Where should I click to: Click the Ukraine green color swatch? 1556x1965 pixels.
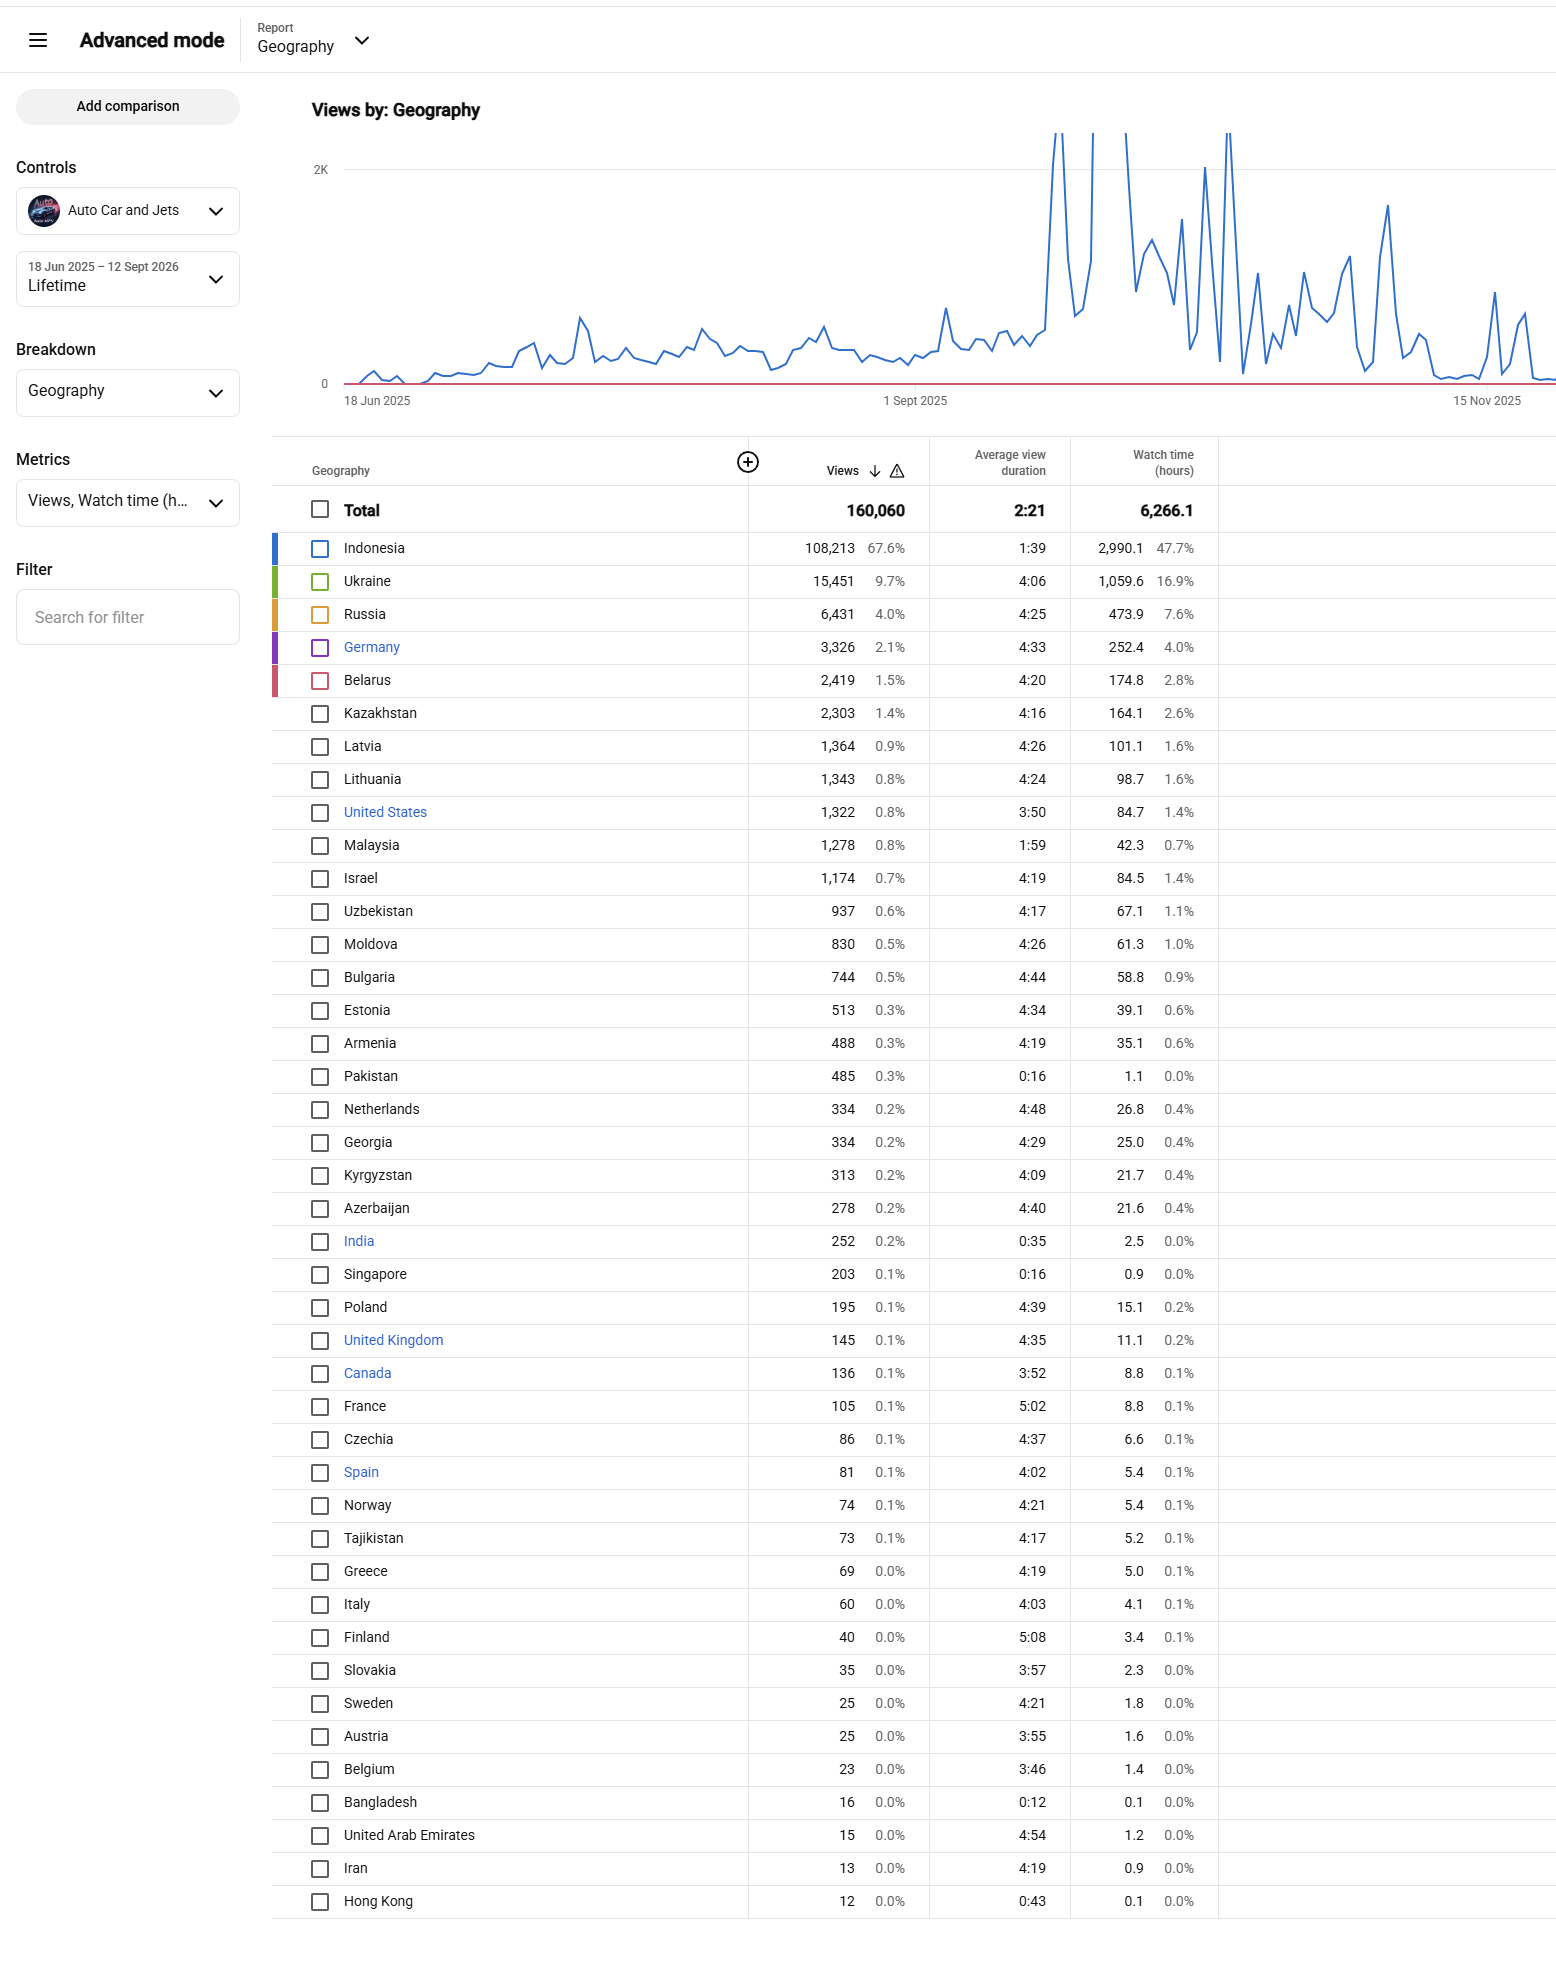tap(275, 582)
